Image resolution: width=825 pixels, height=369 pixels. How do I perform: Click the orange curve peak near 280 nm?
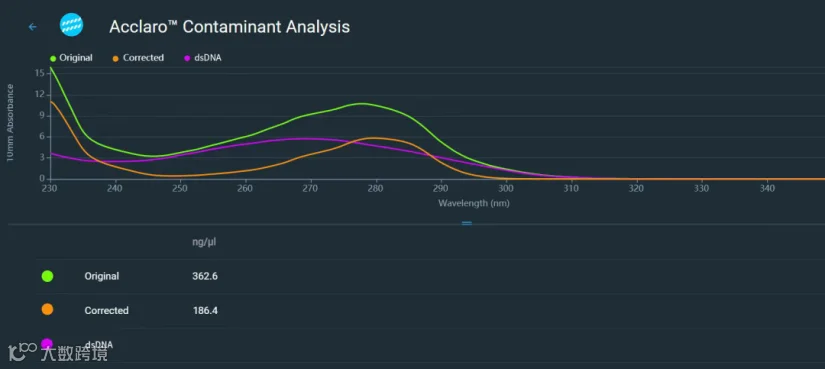pyautogui.click(x=373, y=138)
